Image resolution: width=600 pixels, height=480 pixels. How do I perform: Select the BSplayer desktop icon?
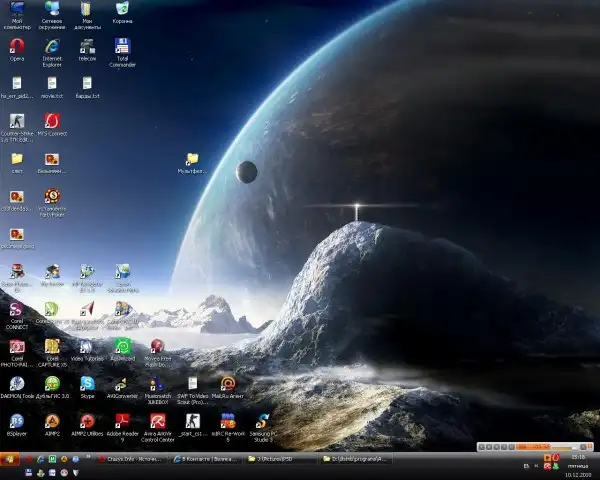click(x=17, y=421)
